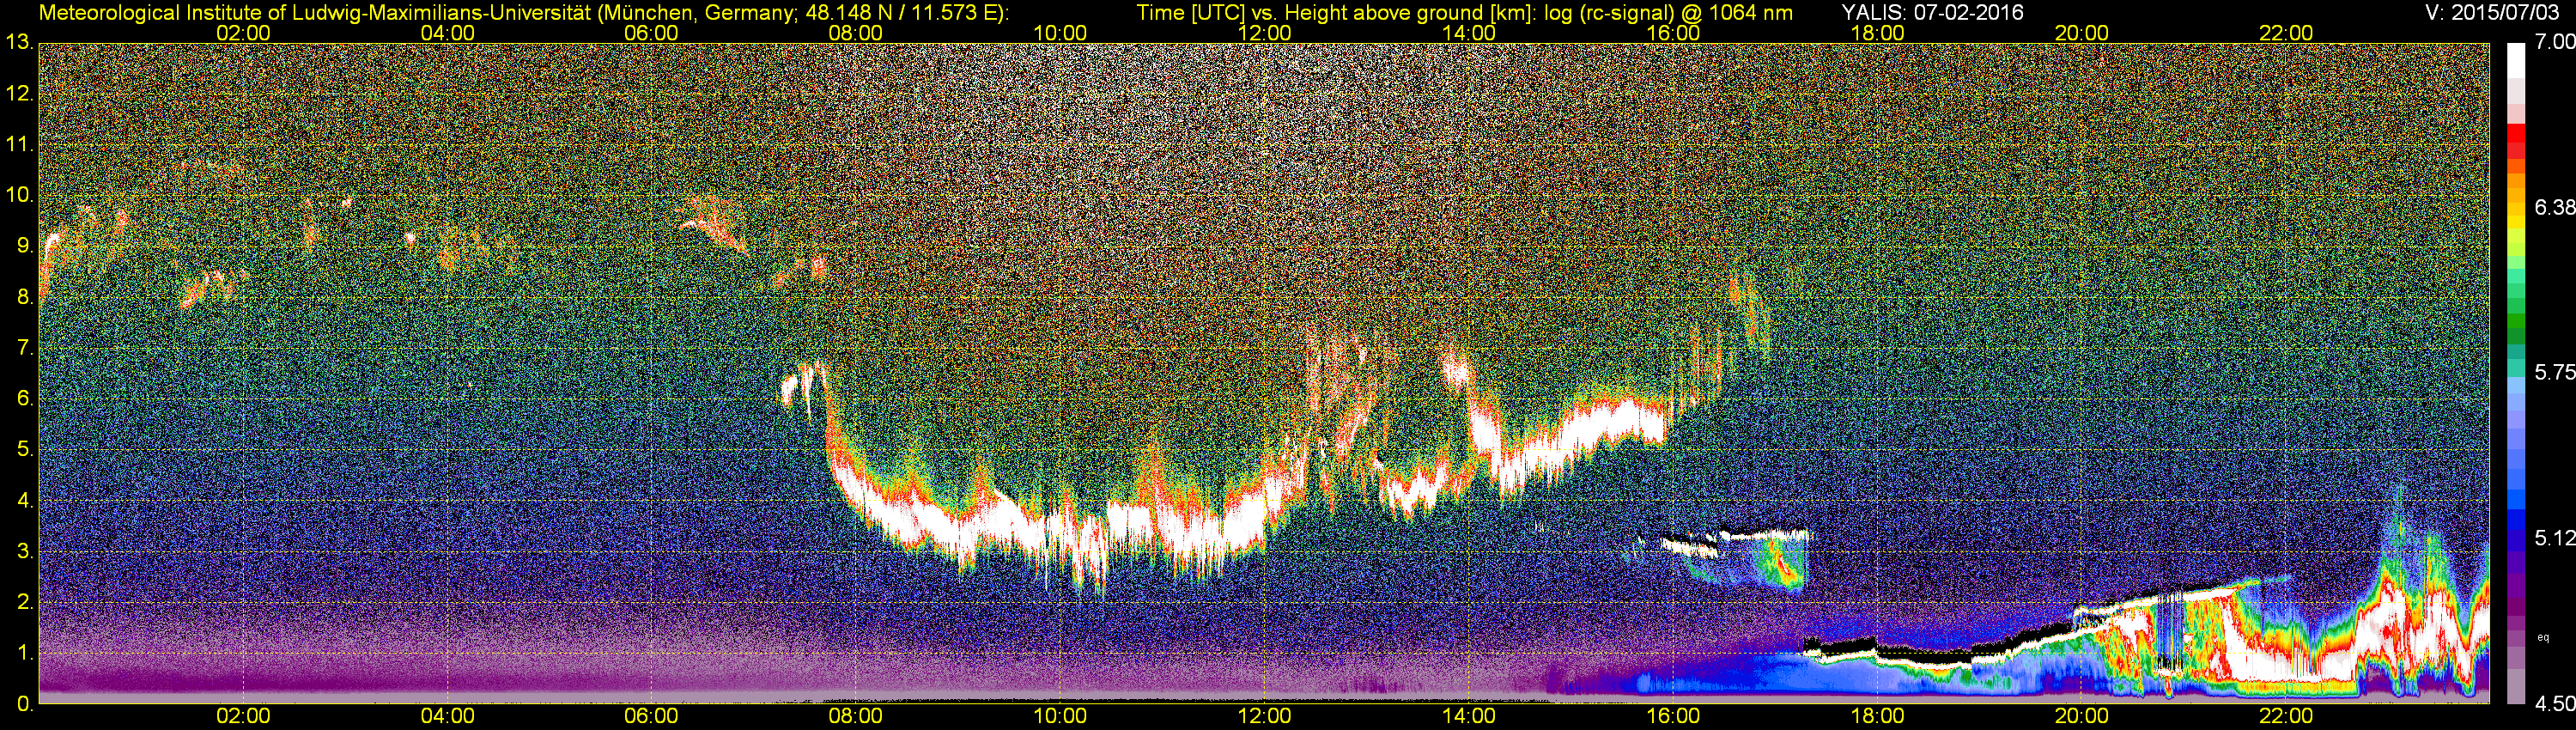
Task: Click the 3 km height axis label
Action: pyautogui.click(x=24, y=552)
